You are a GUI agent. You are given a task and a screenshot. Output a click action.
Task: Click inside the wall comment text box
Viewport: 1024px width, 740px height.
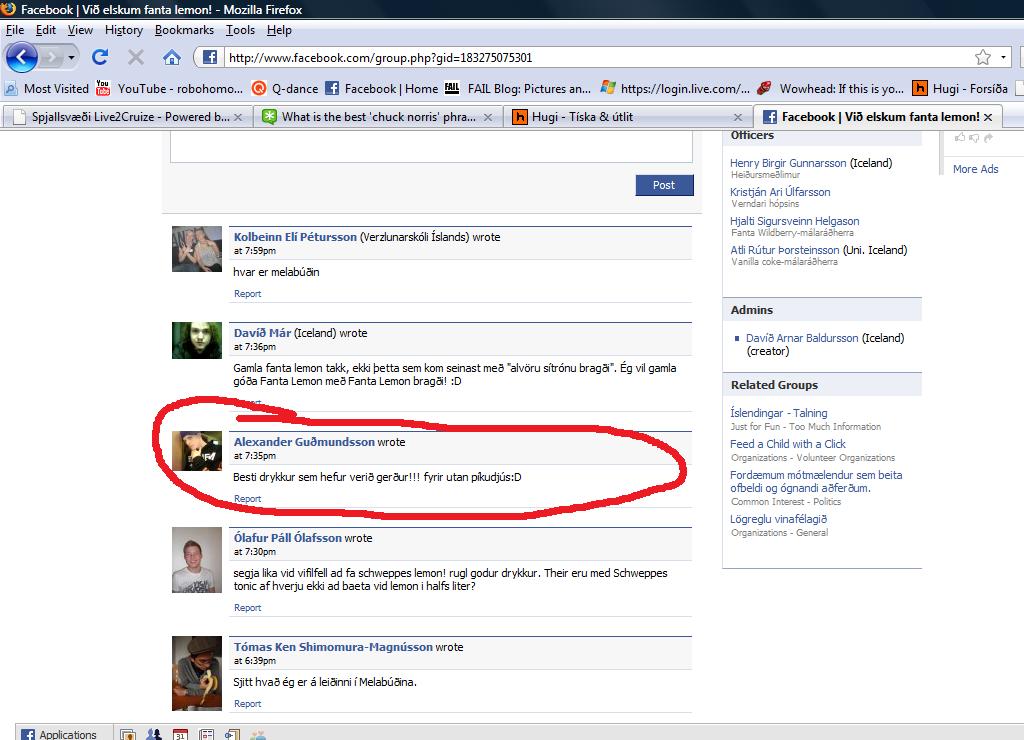[431, 146]
